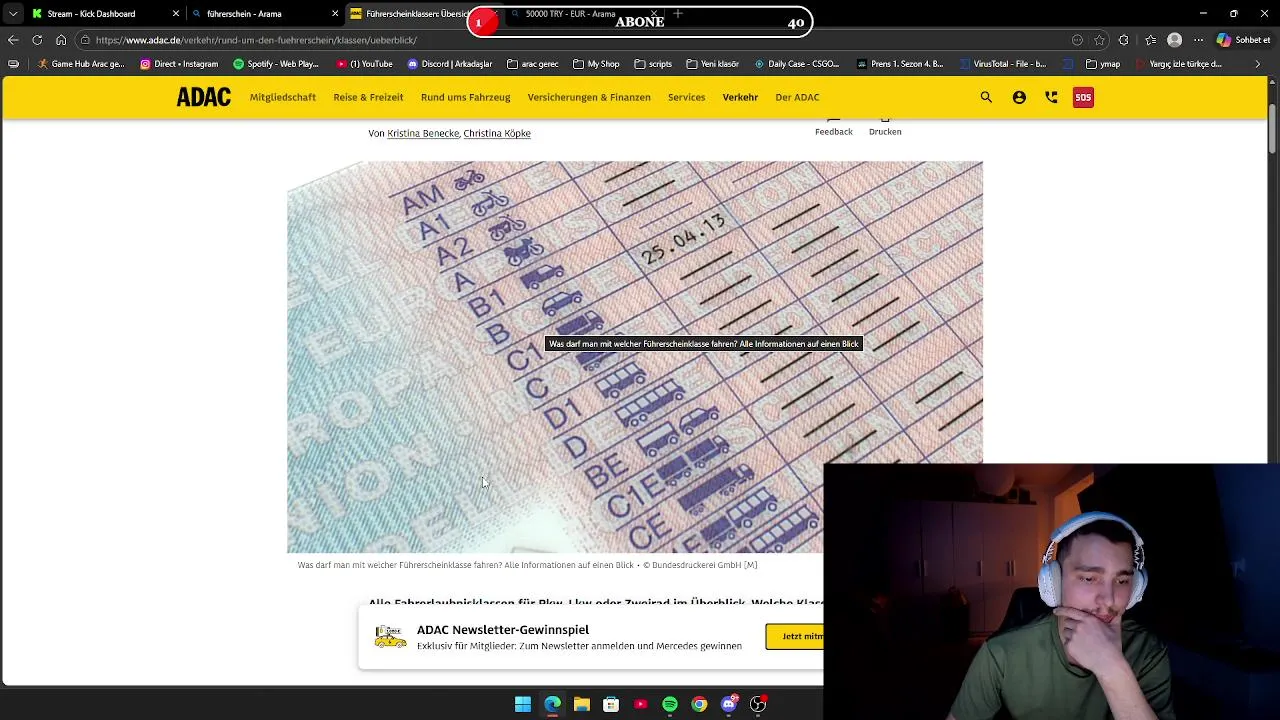Open the (1) YouTube bookmark
Screen dimensions: 1280x720
point(365,64)
